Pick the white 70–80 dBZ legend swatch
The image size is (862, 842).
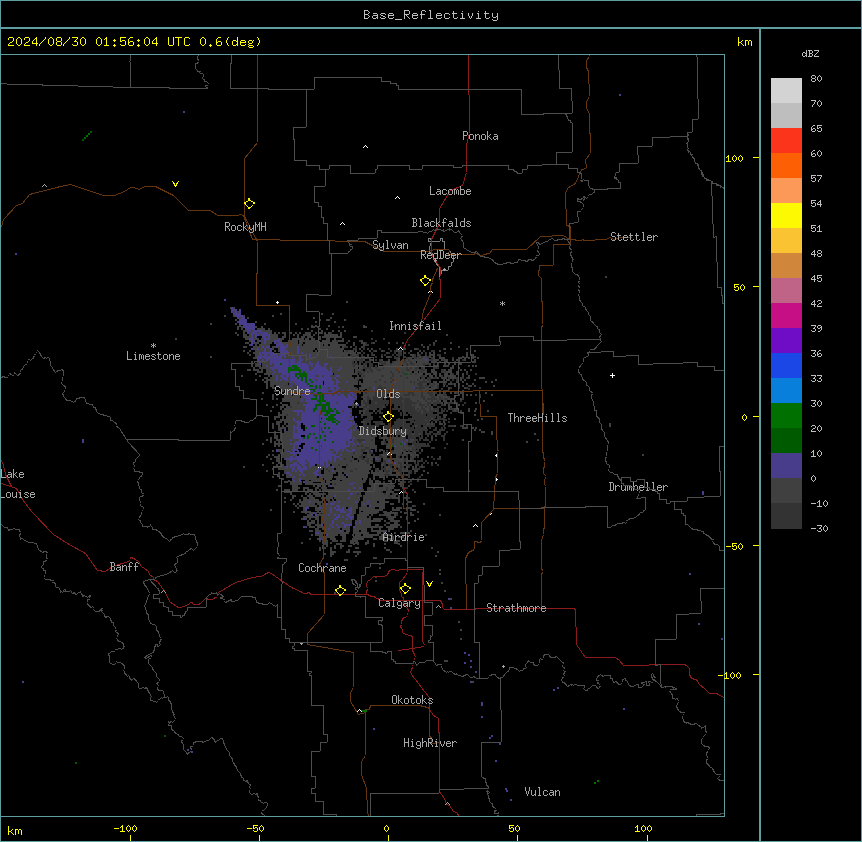click(x=786, y=91)
